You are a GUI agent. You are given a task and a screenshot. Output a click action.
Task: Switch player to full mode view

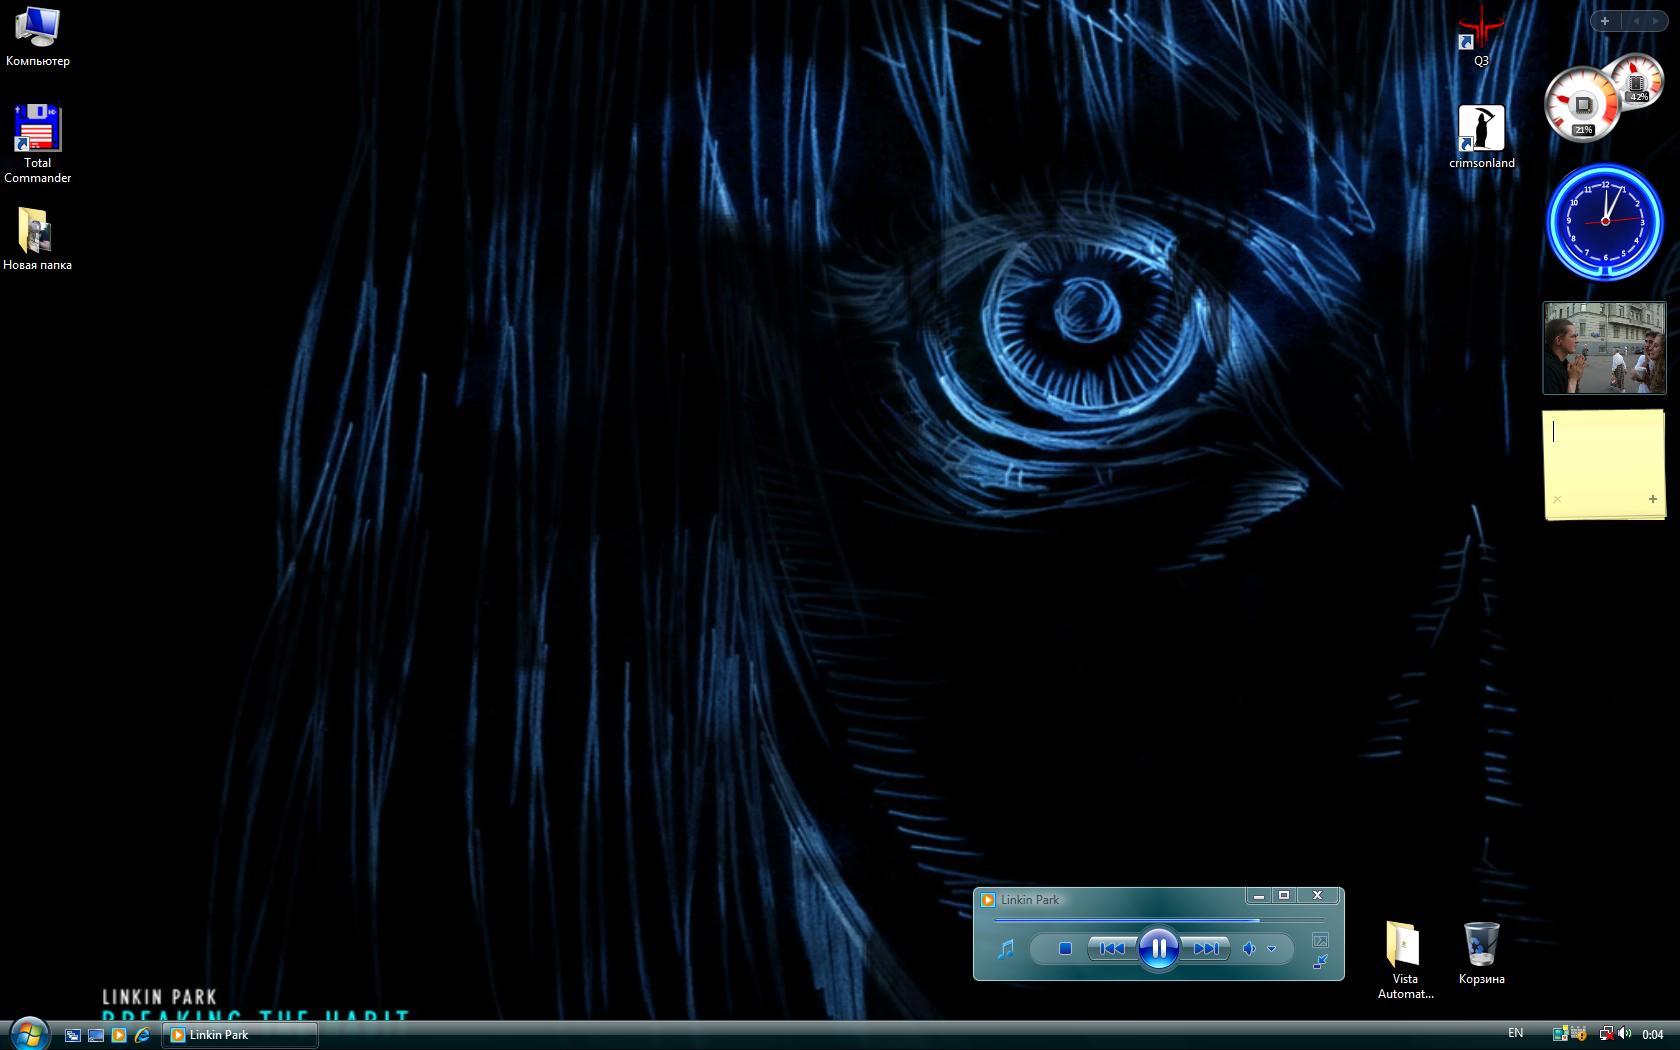(1320, 940)
